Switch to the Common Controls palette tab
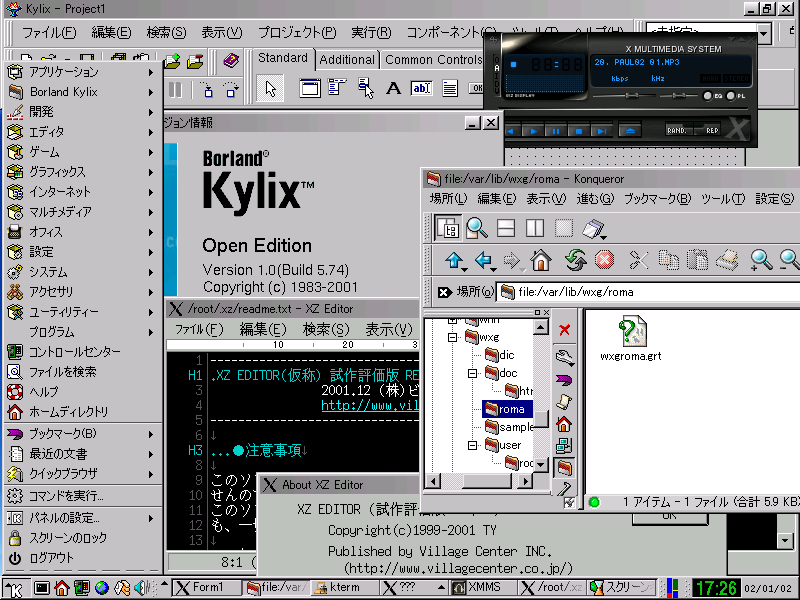The image size is (800, 600). (433, 60)
